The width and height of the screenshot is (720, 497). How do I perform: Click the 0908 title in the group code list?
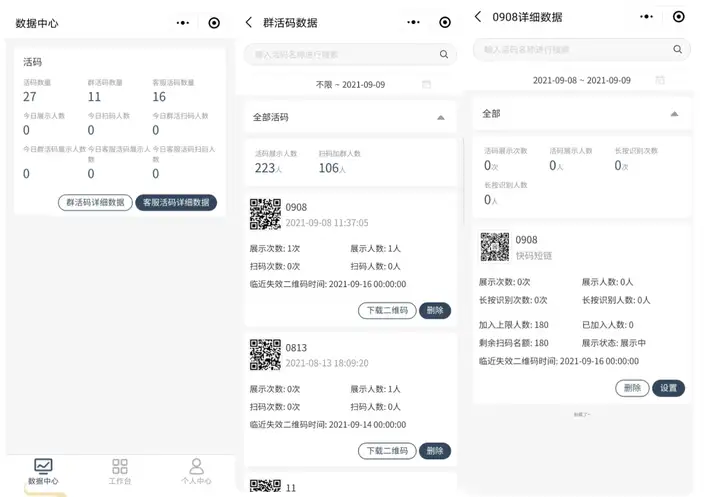pos(296,207)
